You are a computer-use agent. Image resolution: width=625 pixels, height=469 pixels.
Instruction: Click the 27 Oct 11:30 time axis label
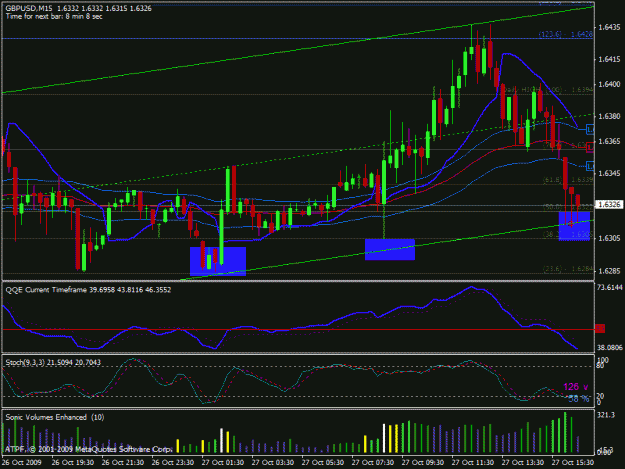coord(473,463)
